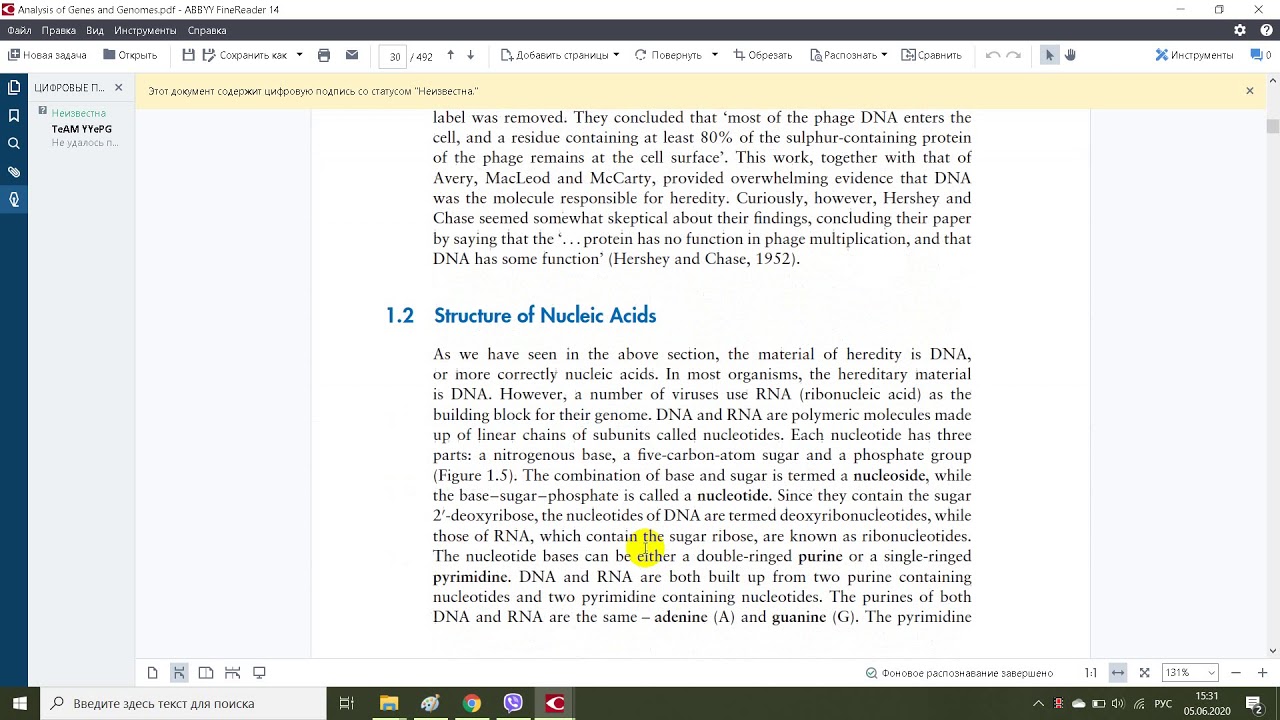Dismiss the yellow digital signature notification
This screenshot has width=1280, height=720.
click(1250, 91)
